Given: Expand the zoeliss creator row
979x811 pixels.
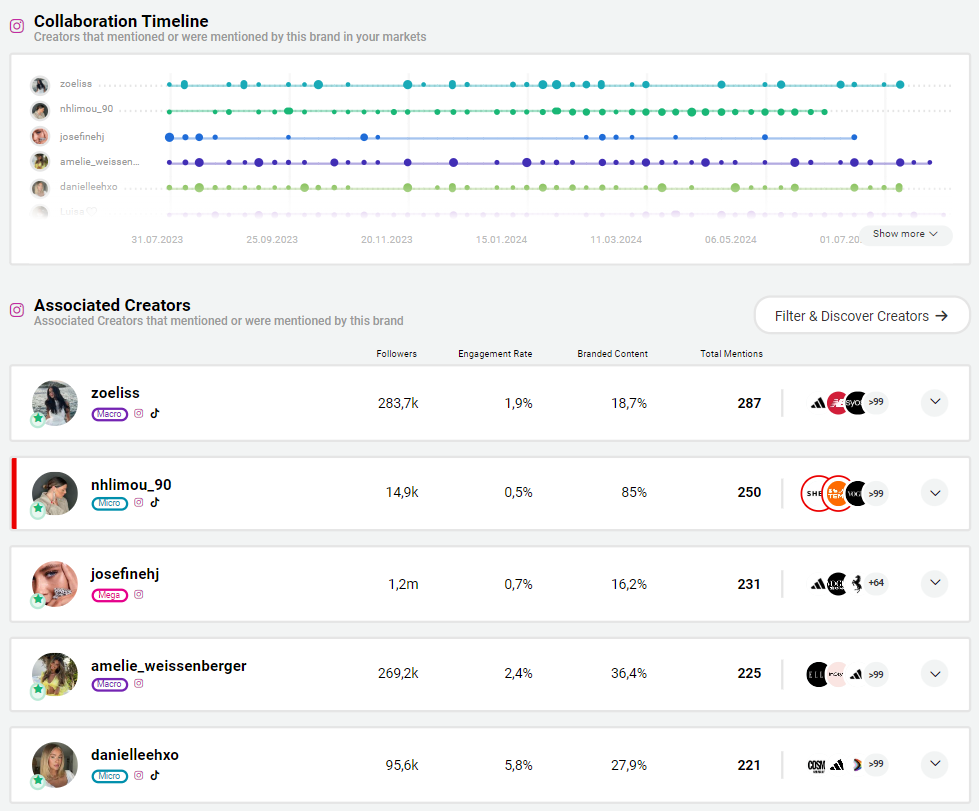Looking at the screenshot, I should (934, 402).
